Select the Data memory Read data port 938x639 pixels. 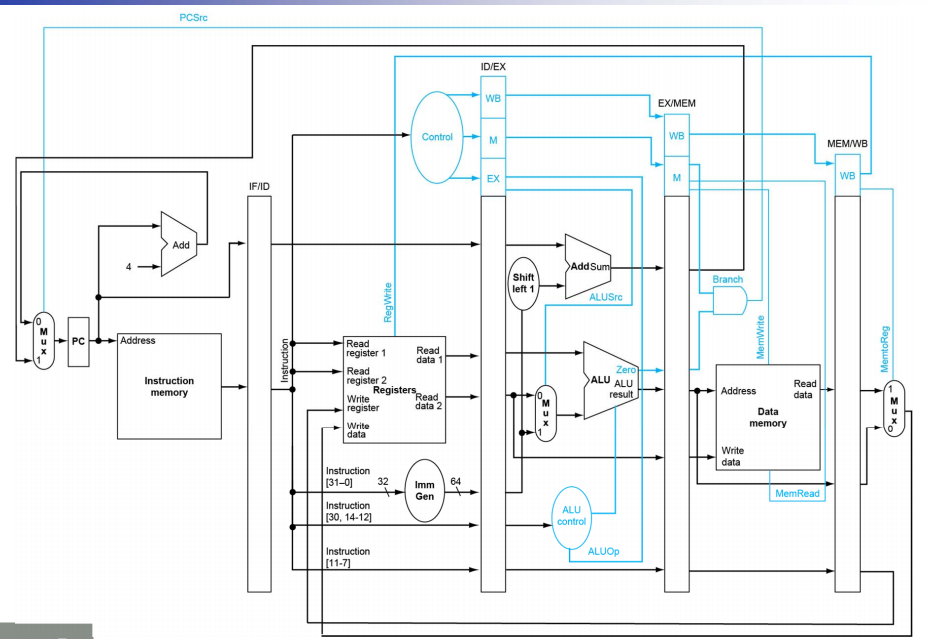point(805,389)
